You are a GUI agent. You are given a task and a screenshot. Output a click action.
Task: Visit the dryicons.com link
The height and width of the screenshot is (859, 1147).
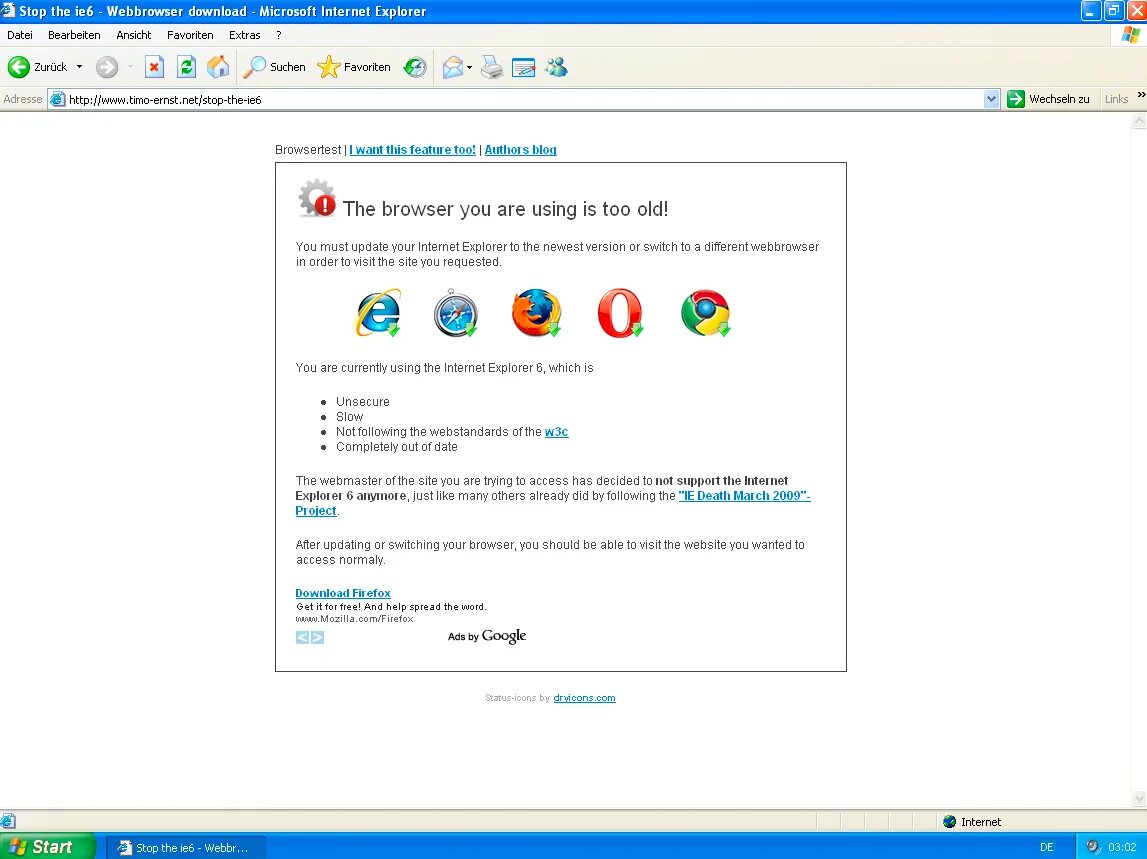click(x=584, y=698)
